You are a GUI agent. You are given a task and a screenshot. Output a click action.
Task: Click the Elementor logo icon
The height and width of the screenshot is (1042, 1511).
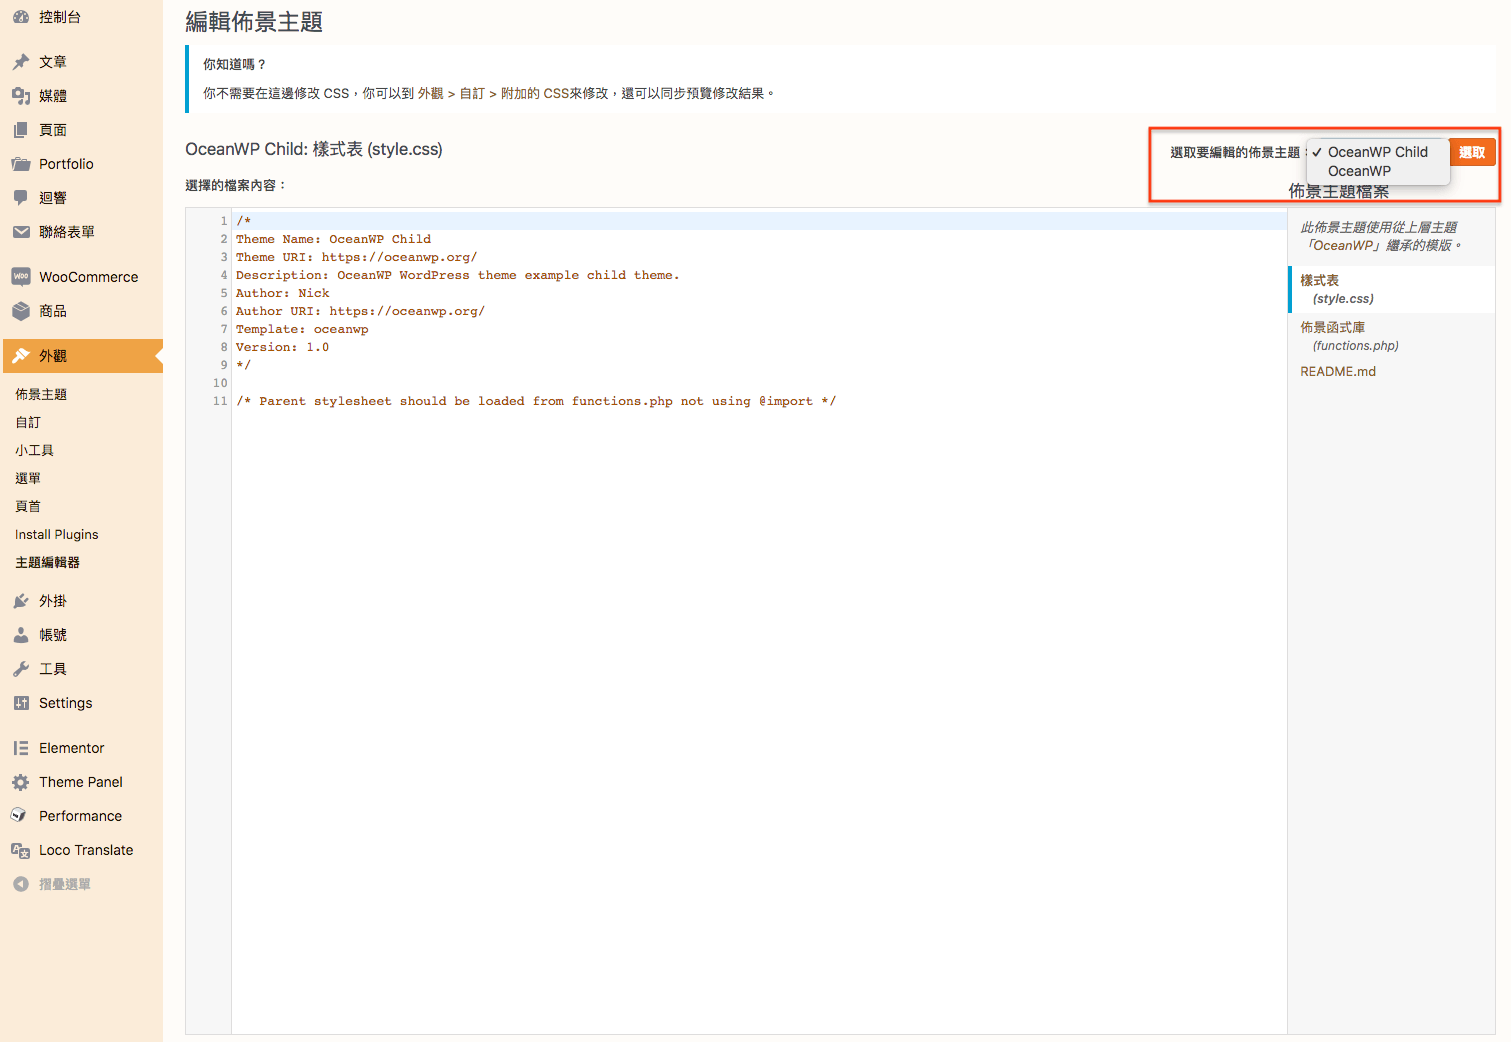(21, 748)
